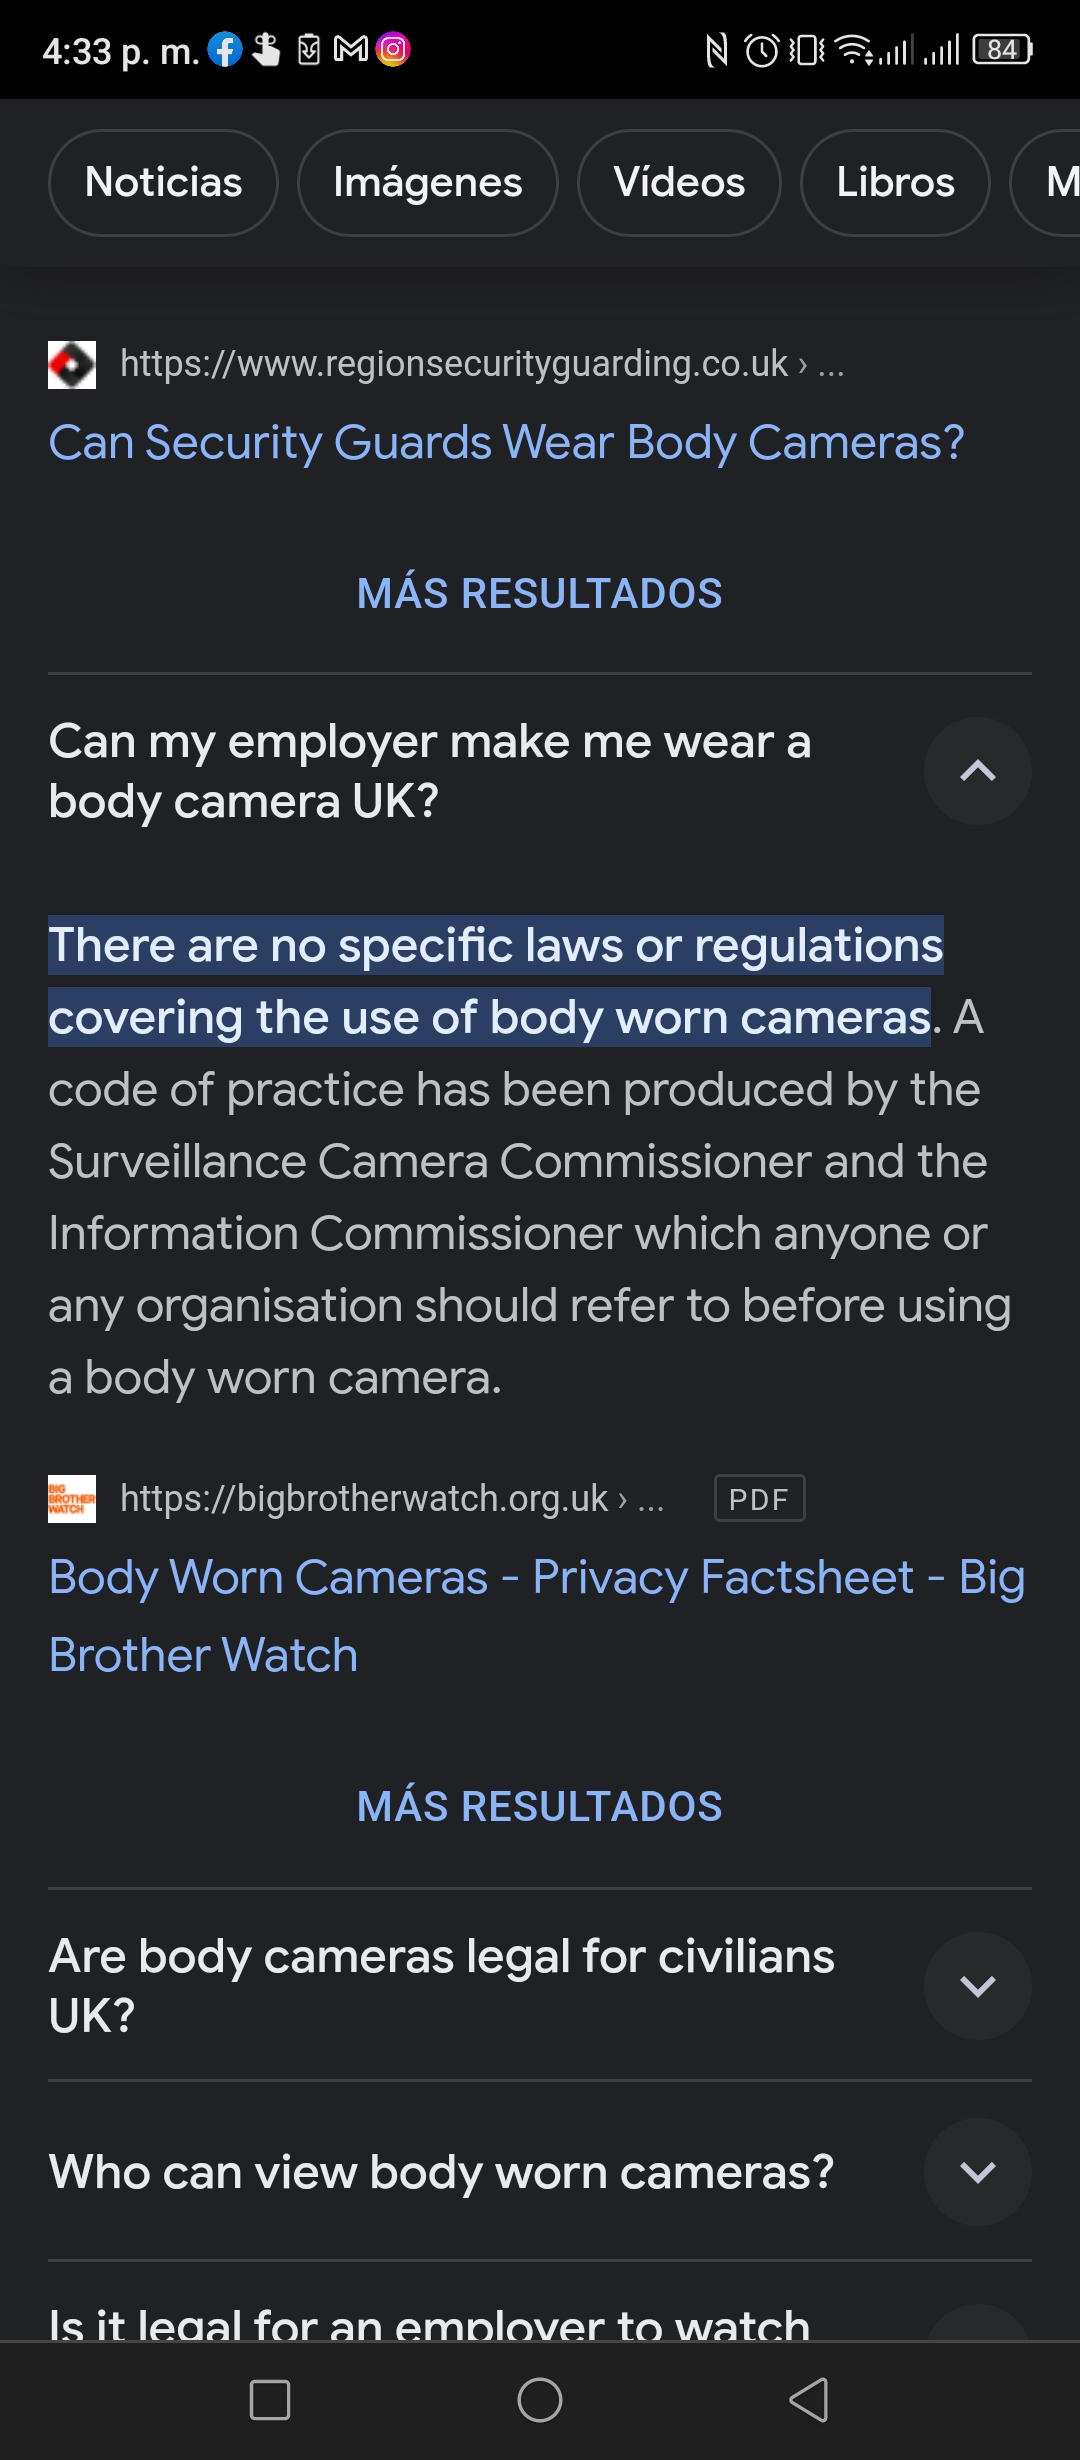1080x2460 pixels.
Task: Open Can Security Guards Wear Body Cameras link
Action: pos(507,443)
